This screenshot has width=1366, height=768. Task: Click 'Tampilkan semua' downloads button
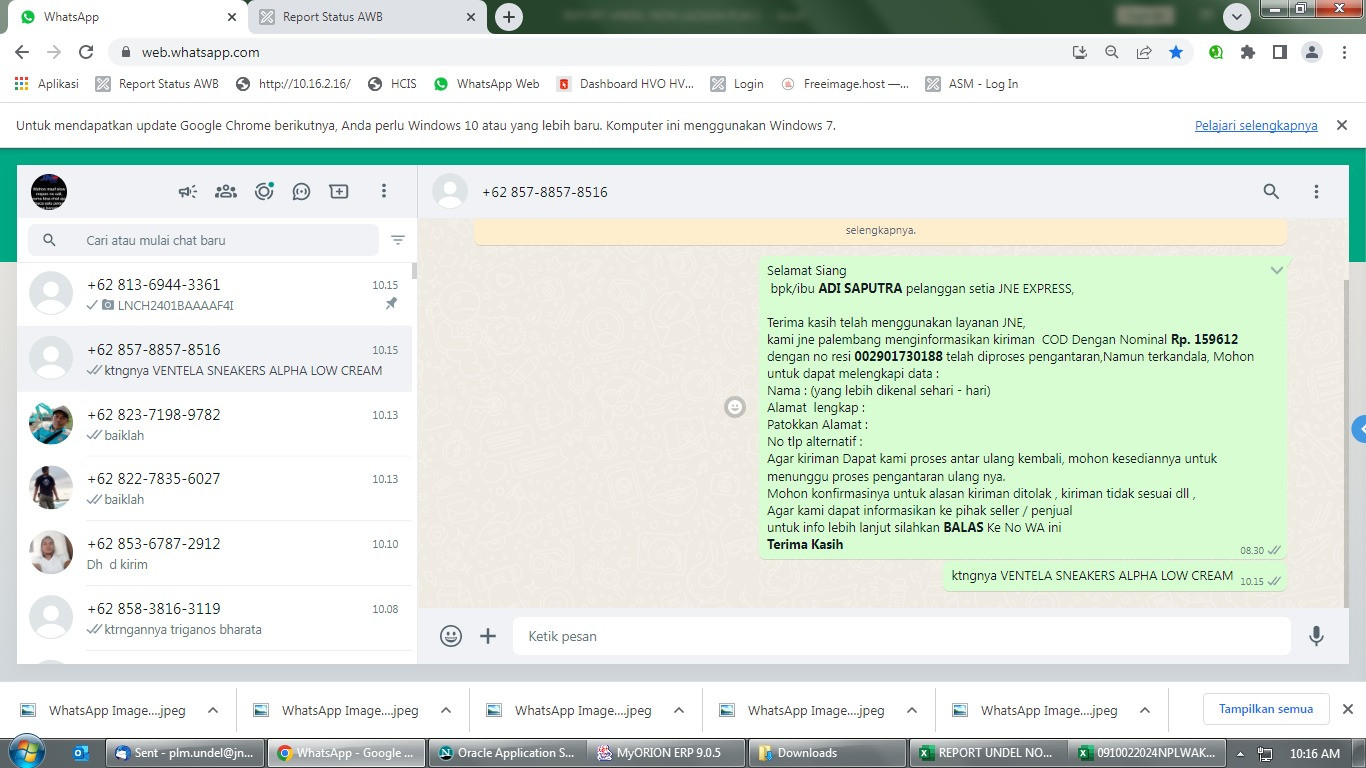(x=1266, y=709)
